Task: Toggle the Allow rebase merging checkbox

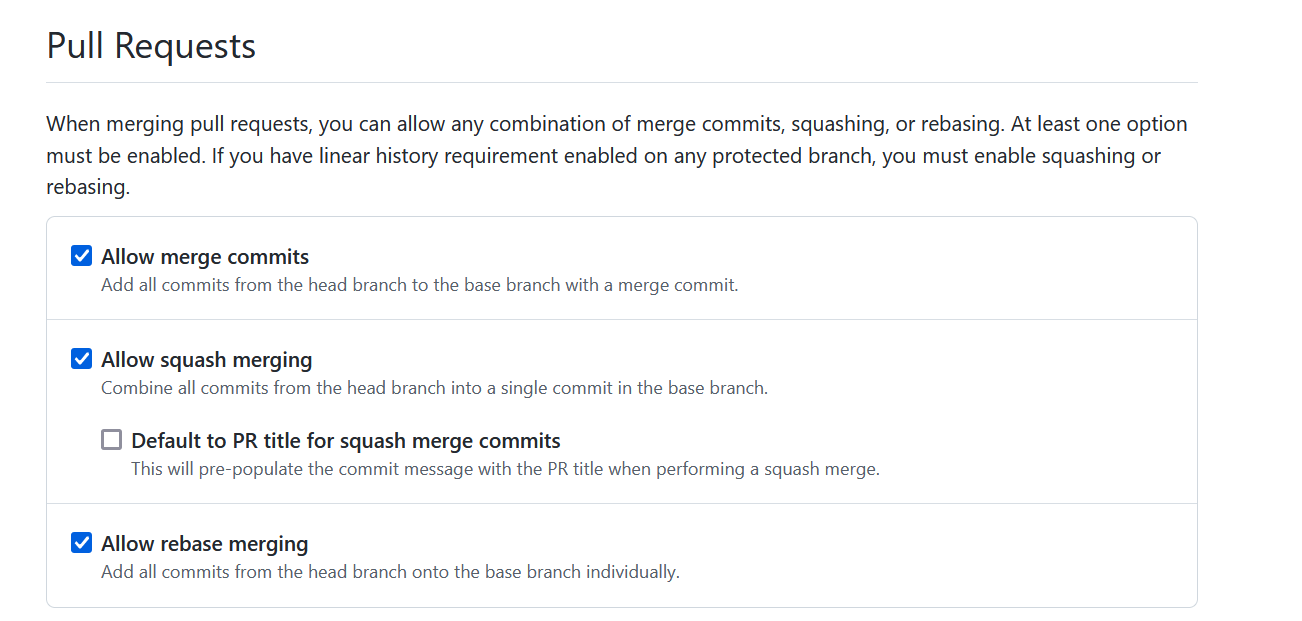Action: coord(81,542)
